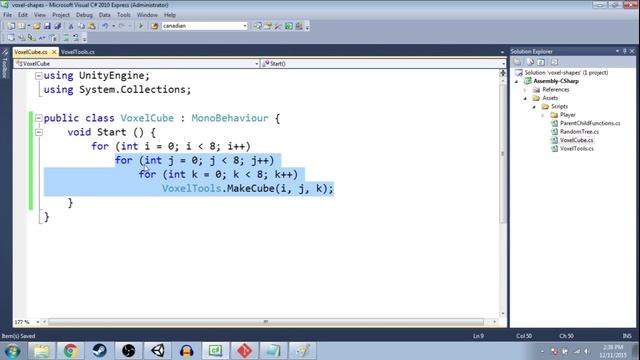
Task: Click MonoBehaviour in the class declaration
Action: click(230, 118)
